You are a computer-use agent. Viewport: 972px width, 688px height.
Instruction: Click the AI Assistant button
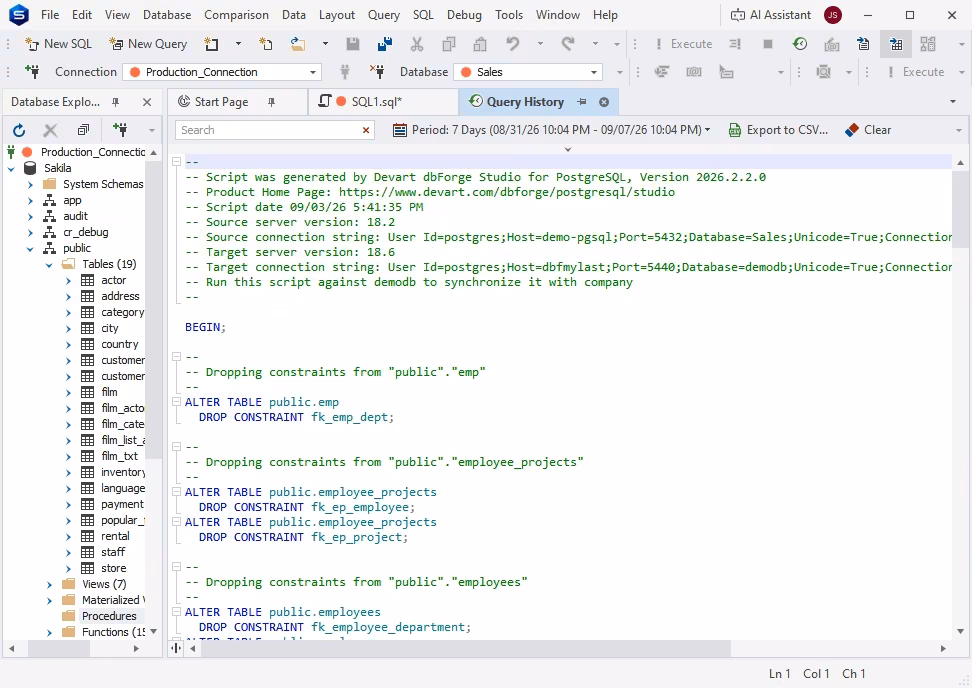pos(771,15)
